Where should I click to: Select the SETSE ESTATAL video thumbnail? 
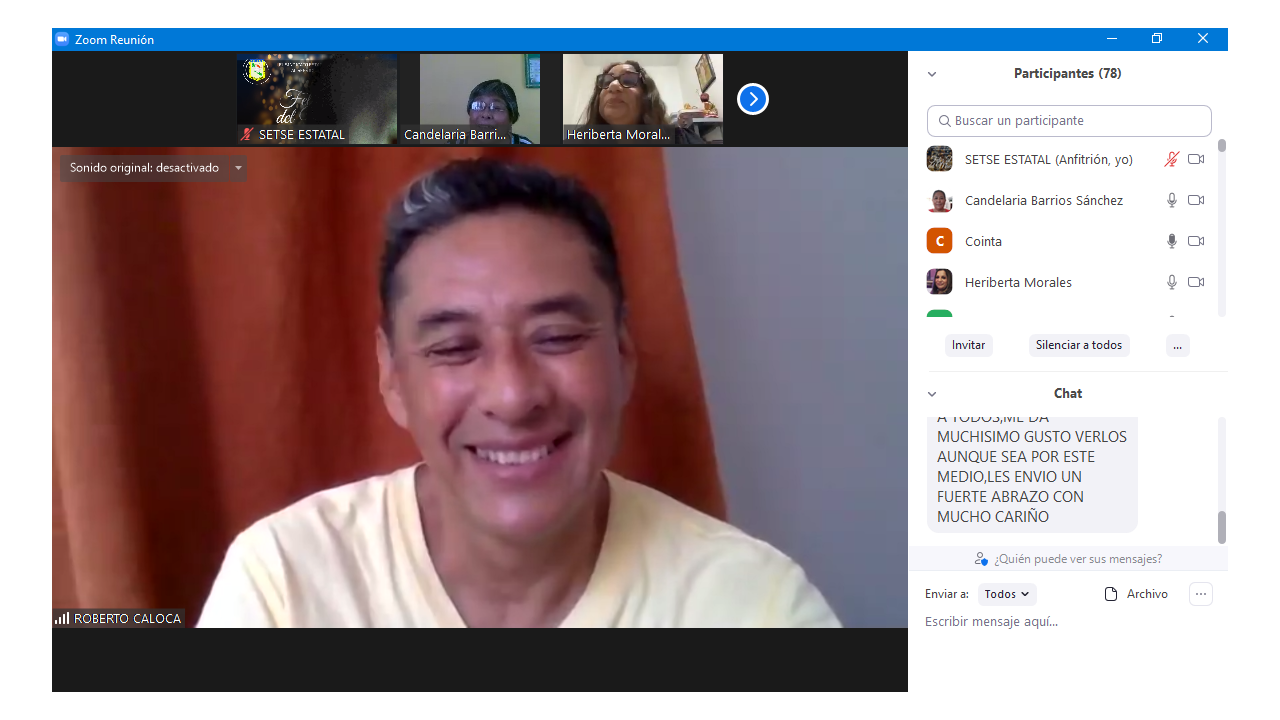[317, 99]
